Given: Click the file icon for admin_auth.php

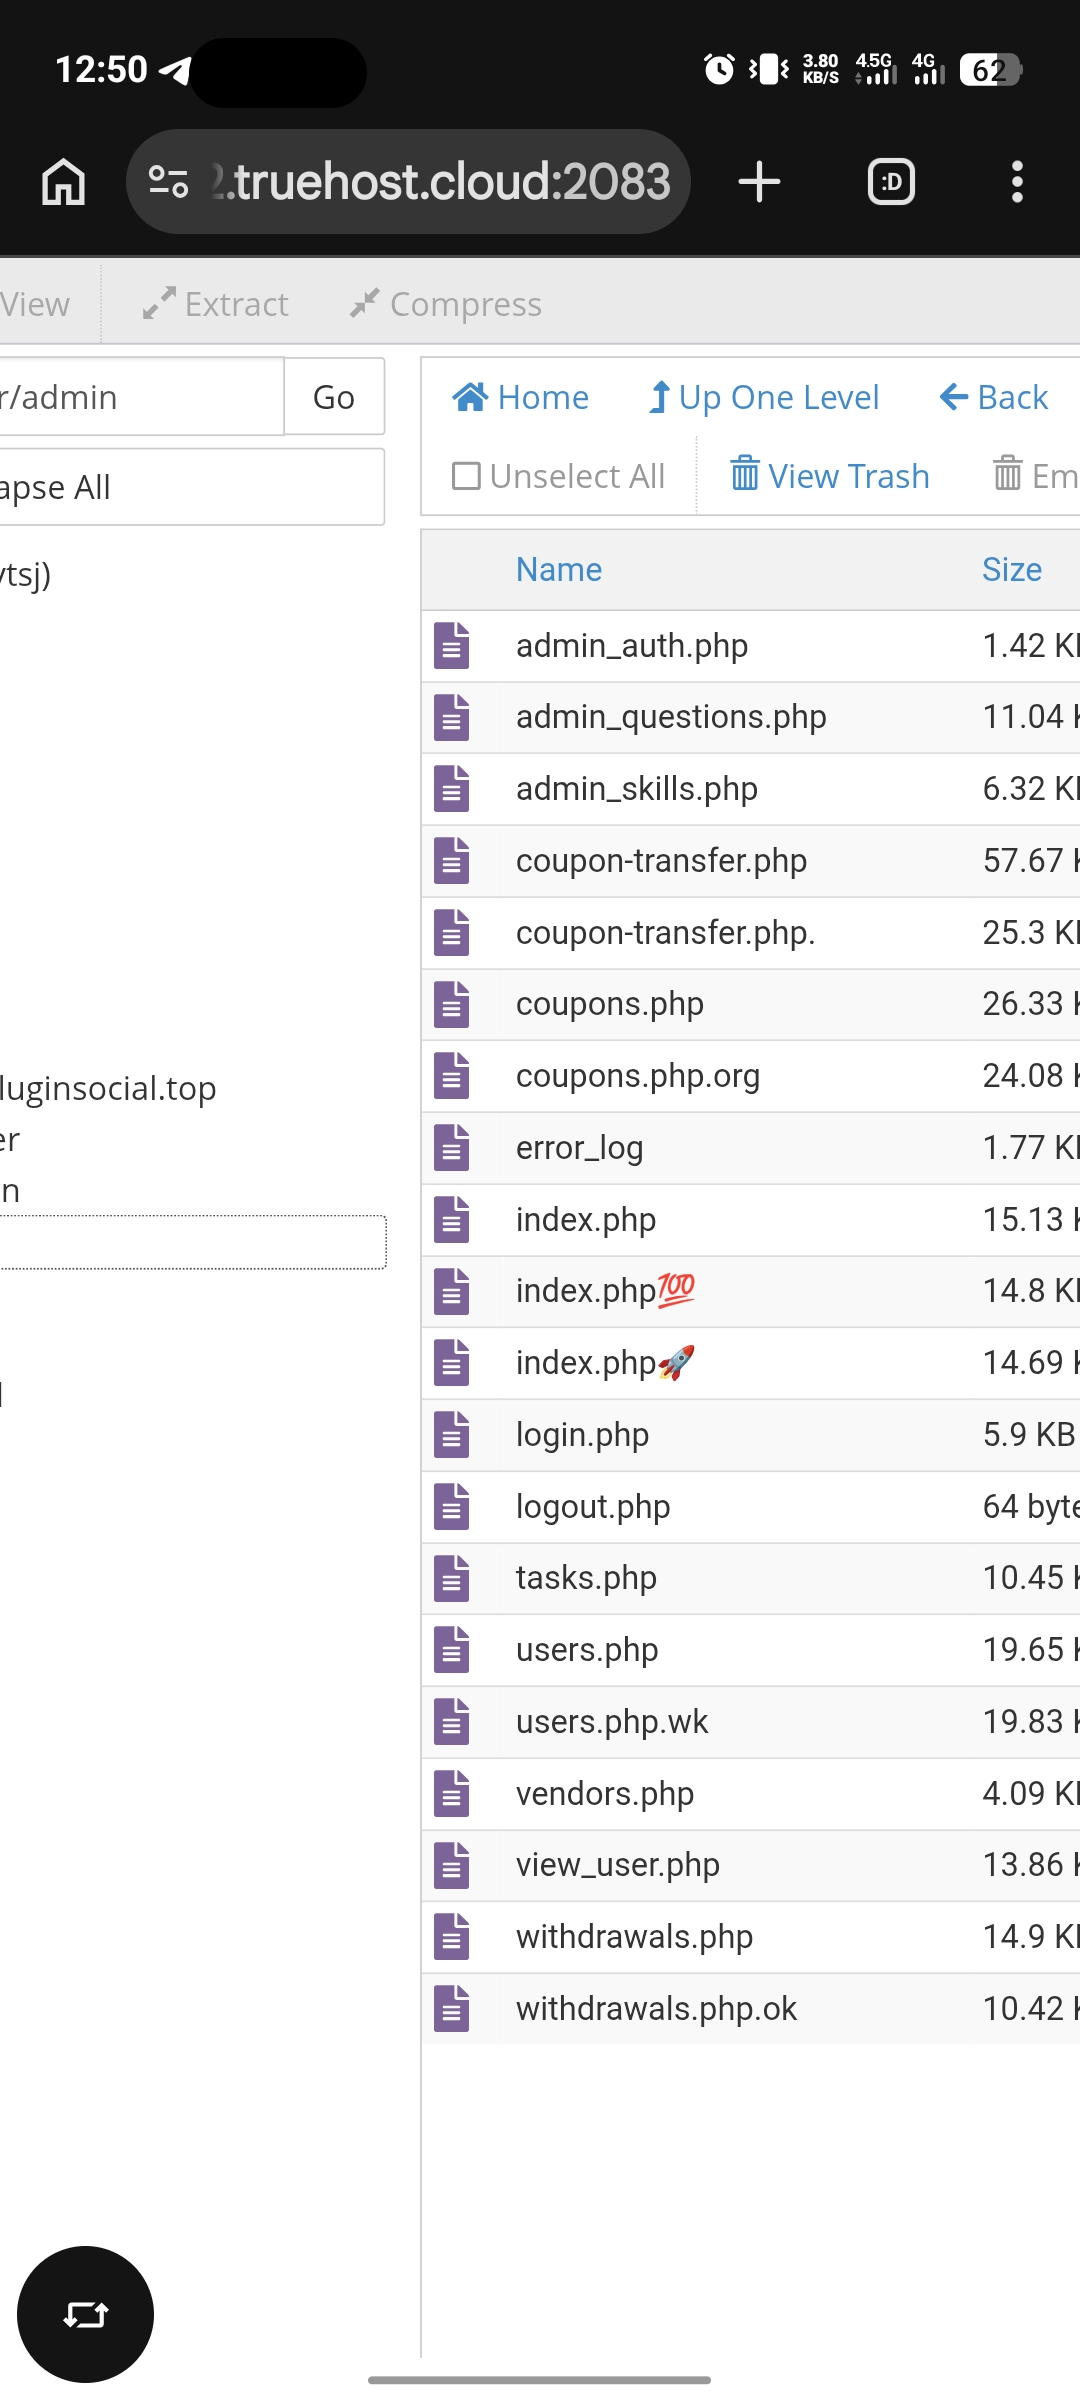Looking at the screenshot, I should point(452,646).
